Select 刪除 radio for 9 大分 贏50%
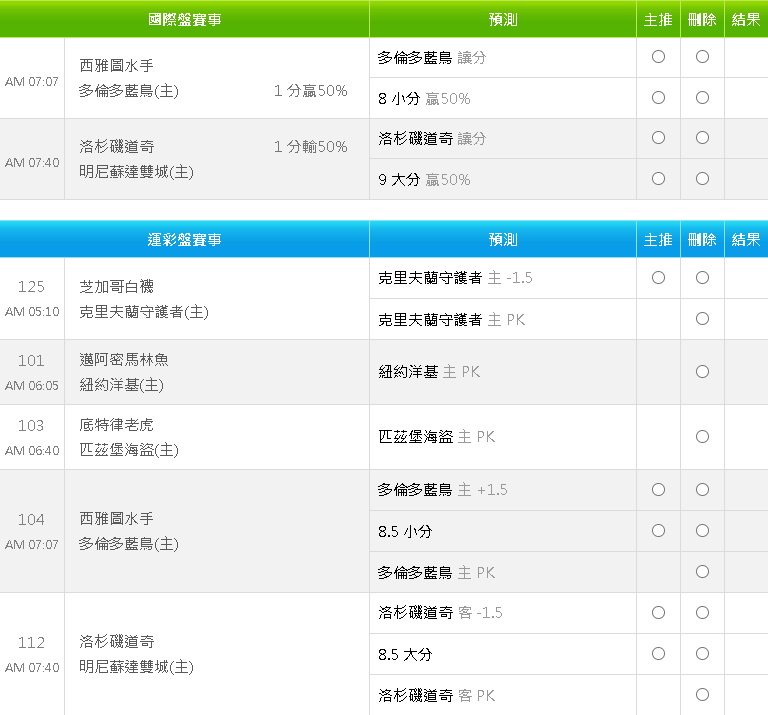This screenshot has width=768, height=715. pos(702,178)
